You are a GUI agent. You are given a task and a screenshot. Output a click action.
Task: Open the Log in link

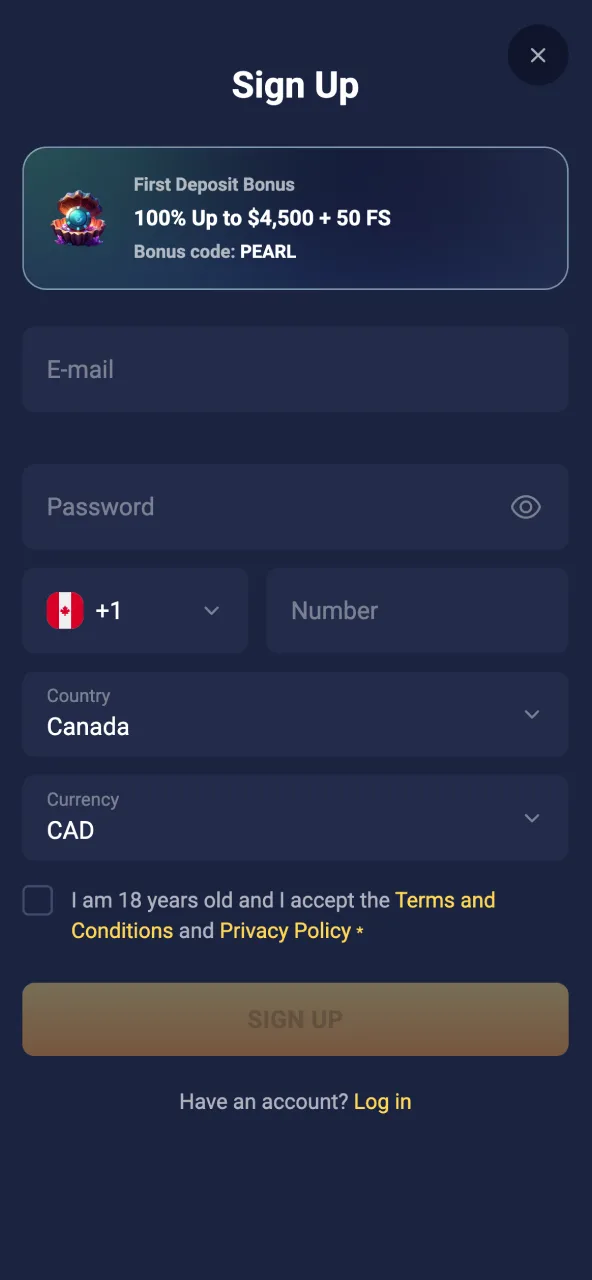point(382,1101)
